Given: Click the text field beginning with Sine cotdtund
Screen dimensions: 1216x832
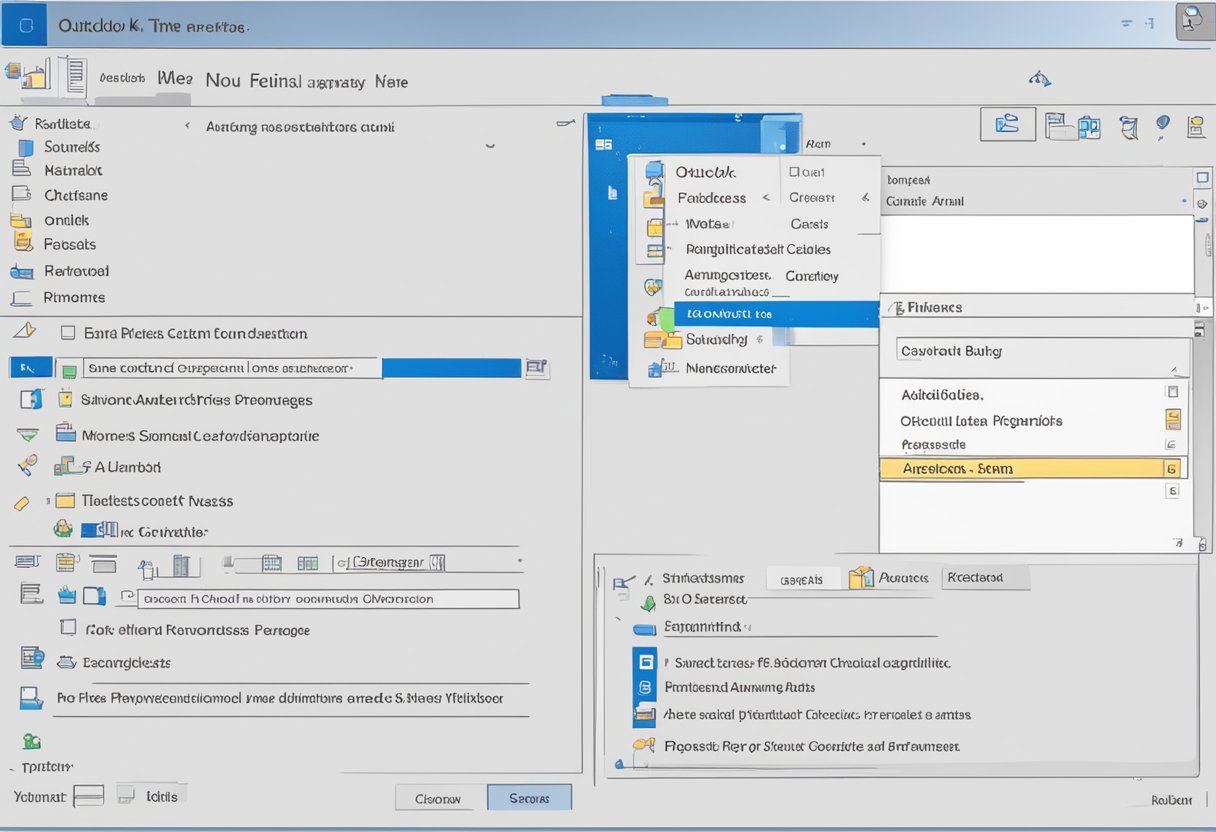Looking at the screenshot, I should (x=230, y=368).
